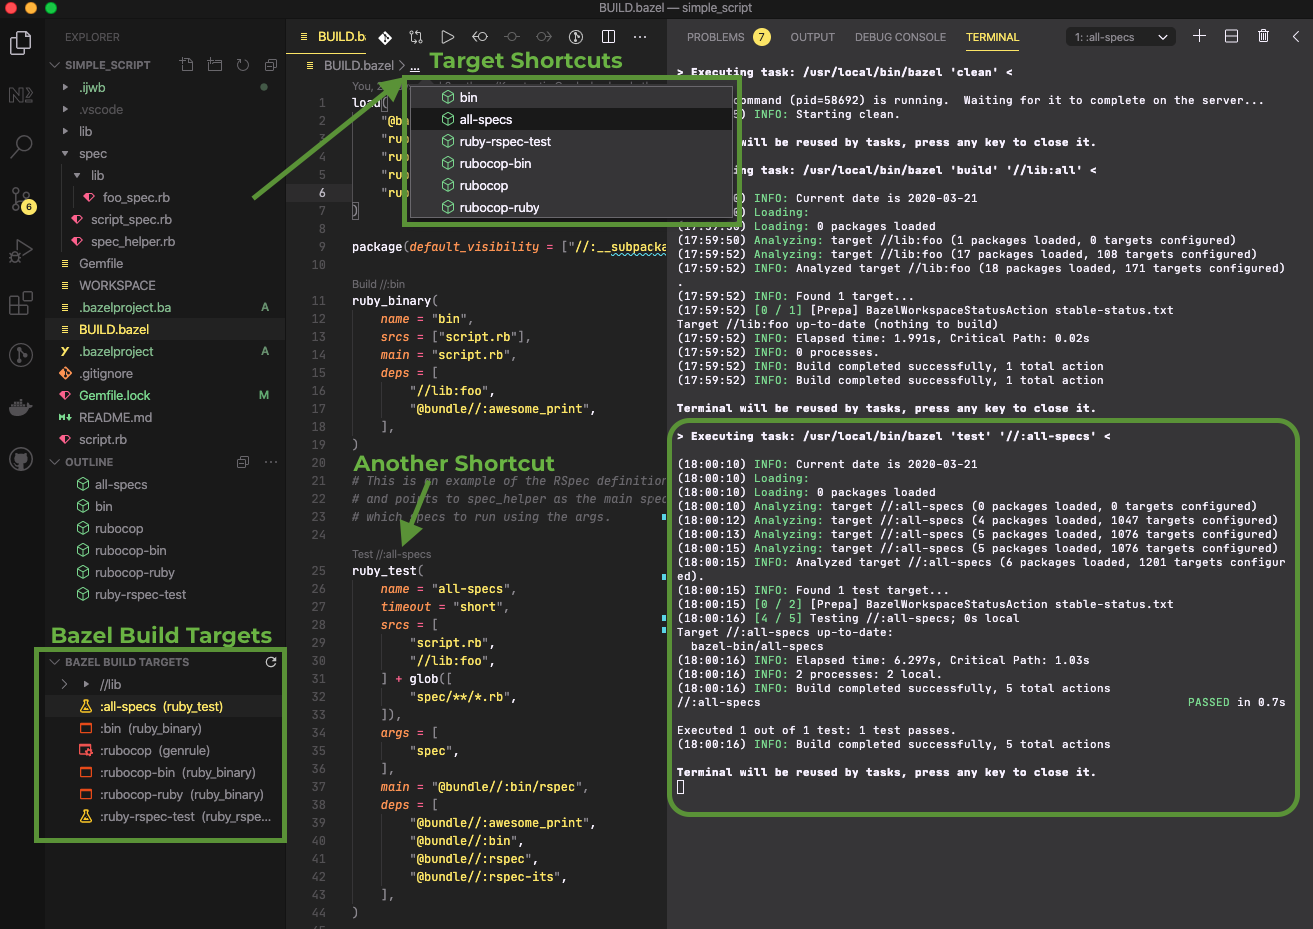
Task: Open the GitHub view in activity bar
Action: (x=21, y=460)
